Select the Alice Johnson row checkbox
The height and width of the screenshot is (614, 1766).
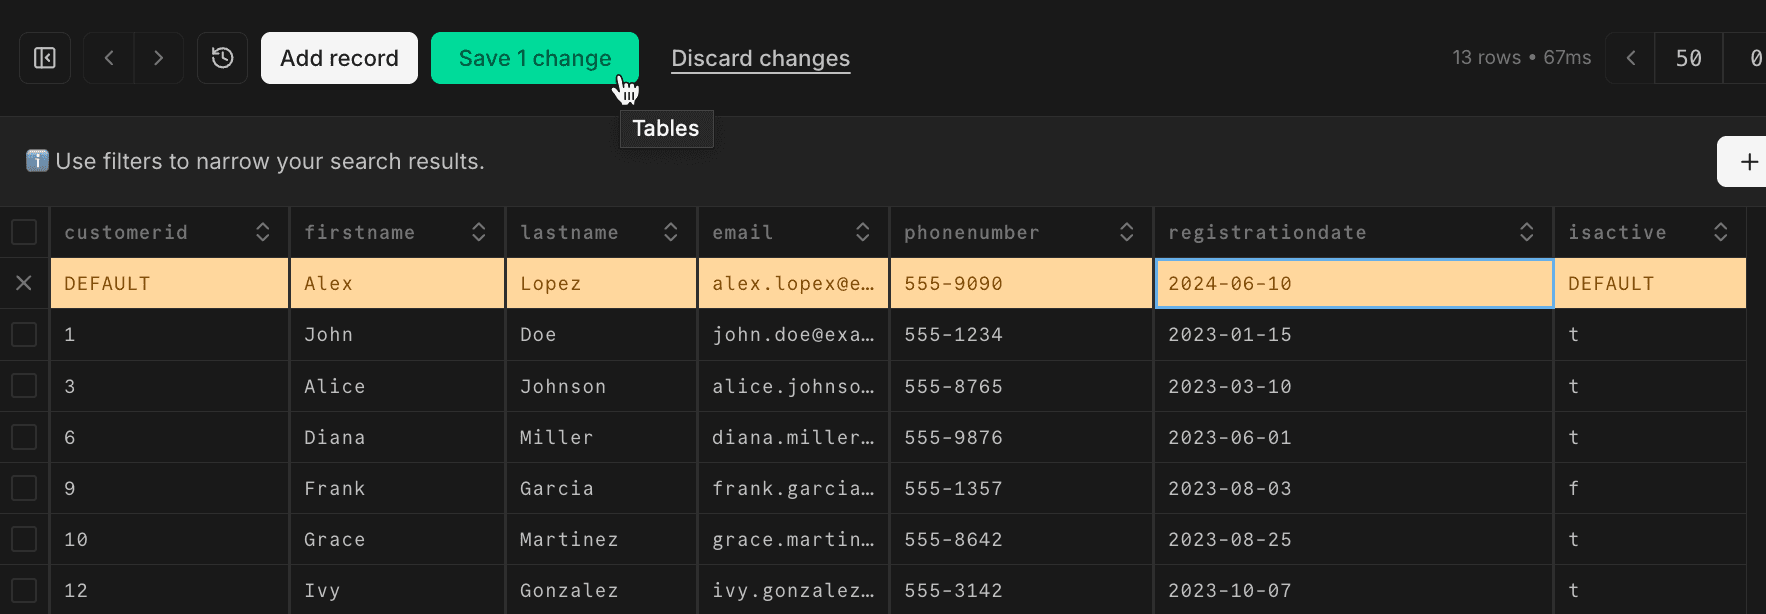pos(24,386)
